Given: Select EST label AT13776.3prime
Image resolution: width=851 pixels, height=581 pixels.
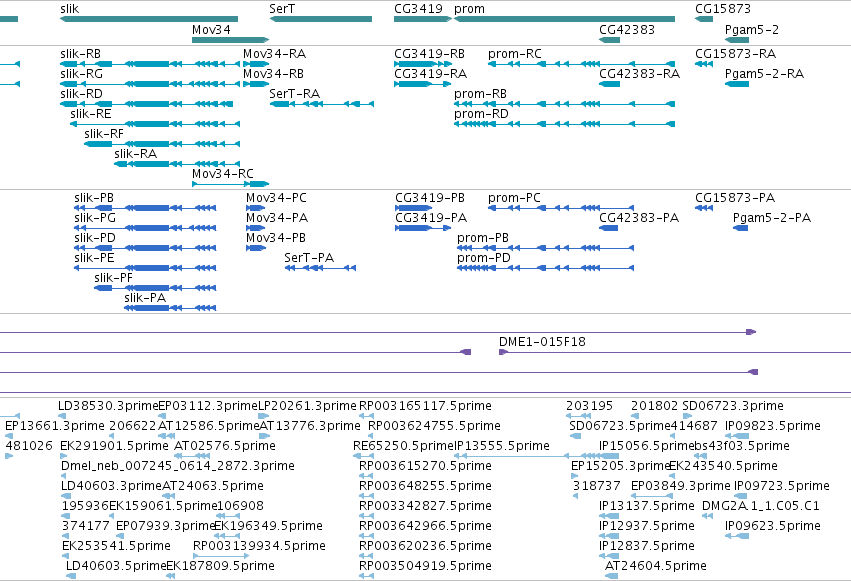Looking at the screenshot, I should click(x=310, y=426).
